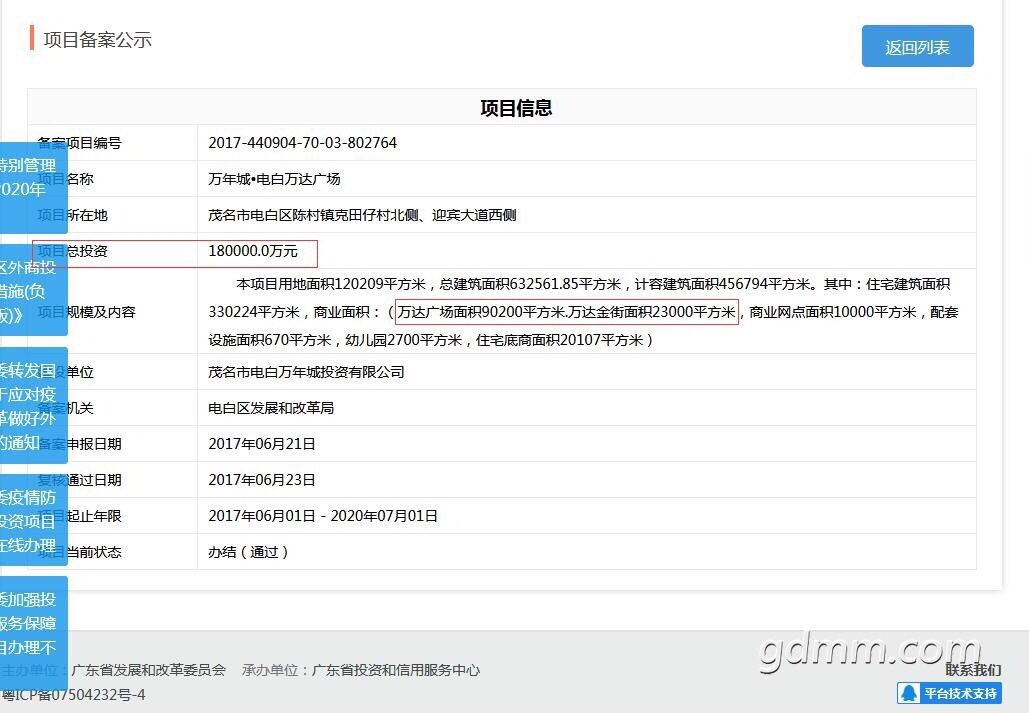Click the 项目总投资 row label
This screenshot has height=713, width=1029.
click(72, 251)
